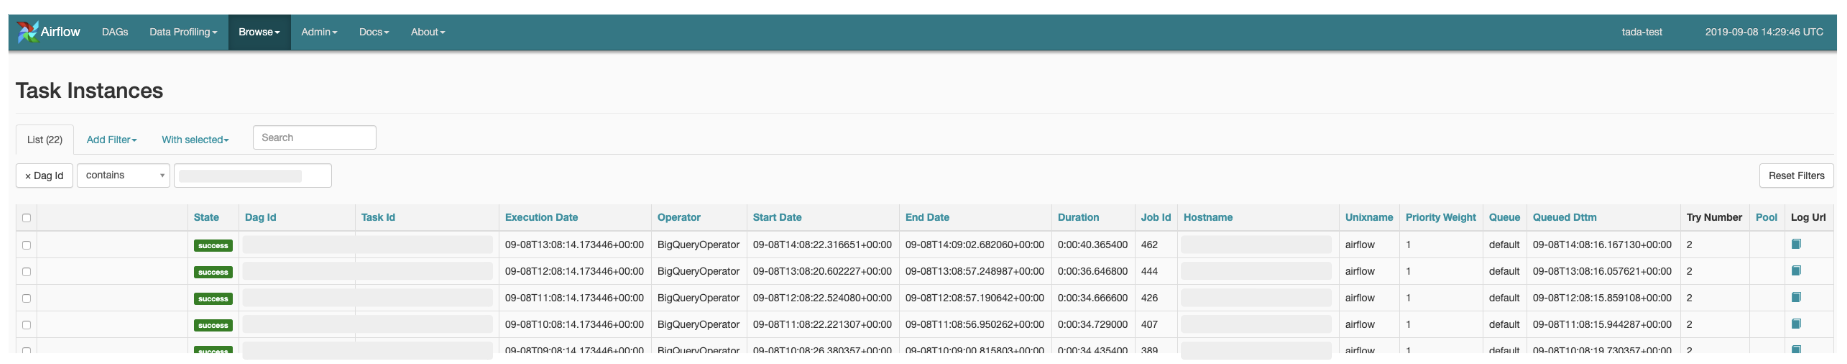
Task: Sort by the Hostname column header
Action: point(1208,217)
